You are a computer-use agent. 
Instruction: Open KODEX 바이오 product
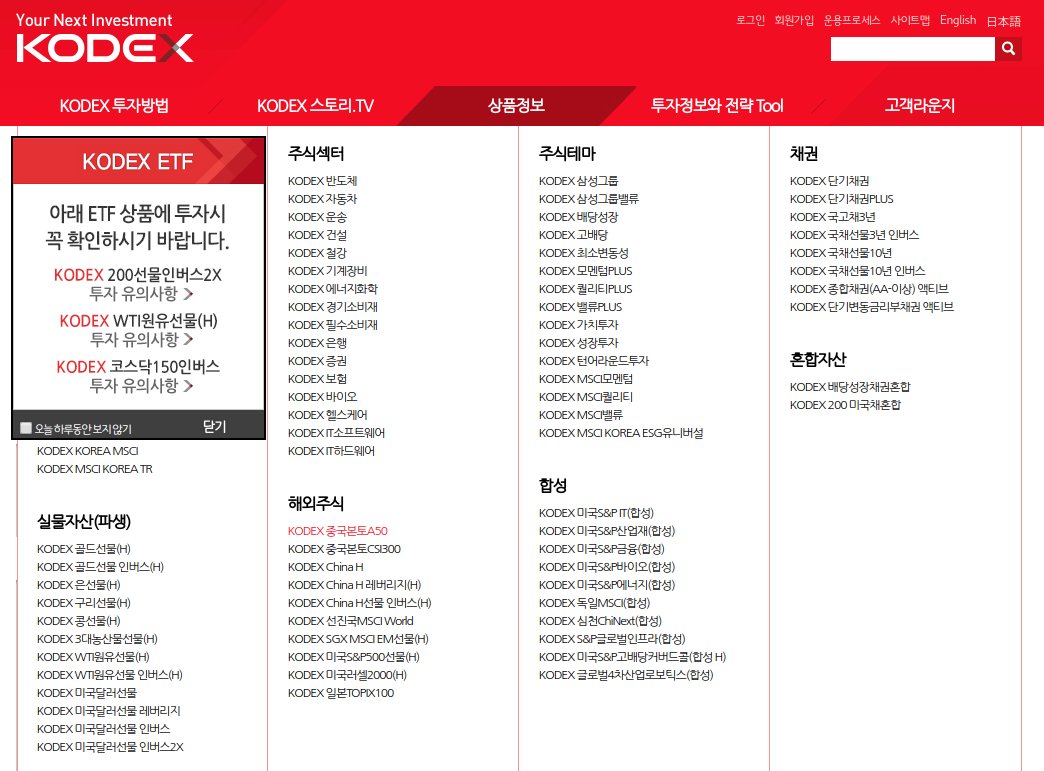(x=322, y=397)
